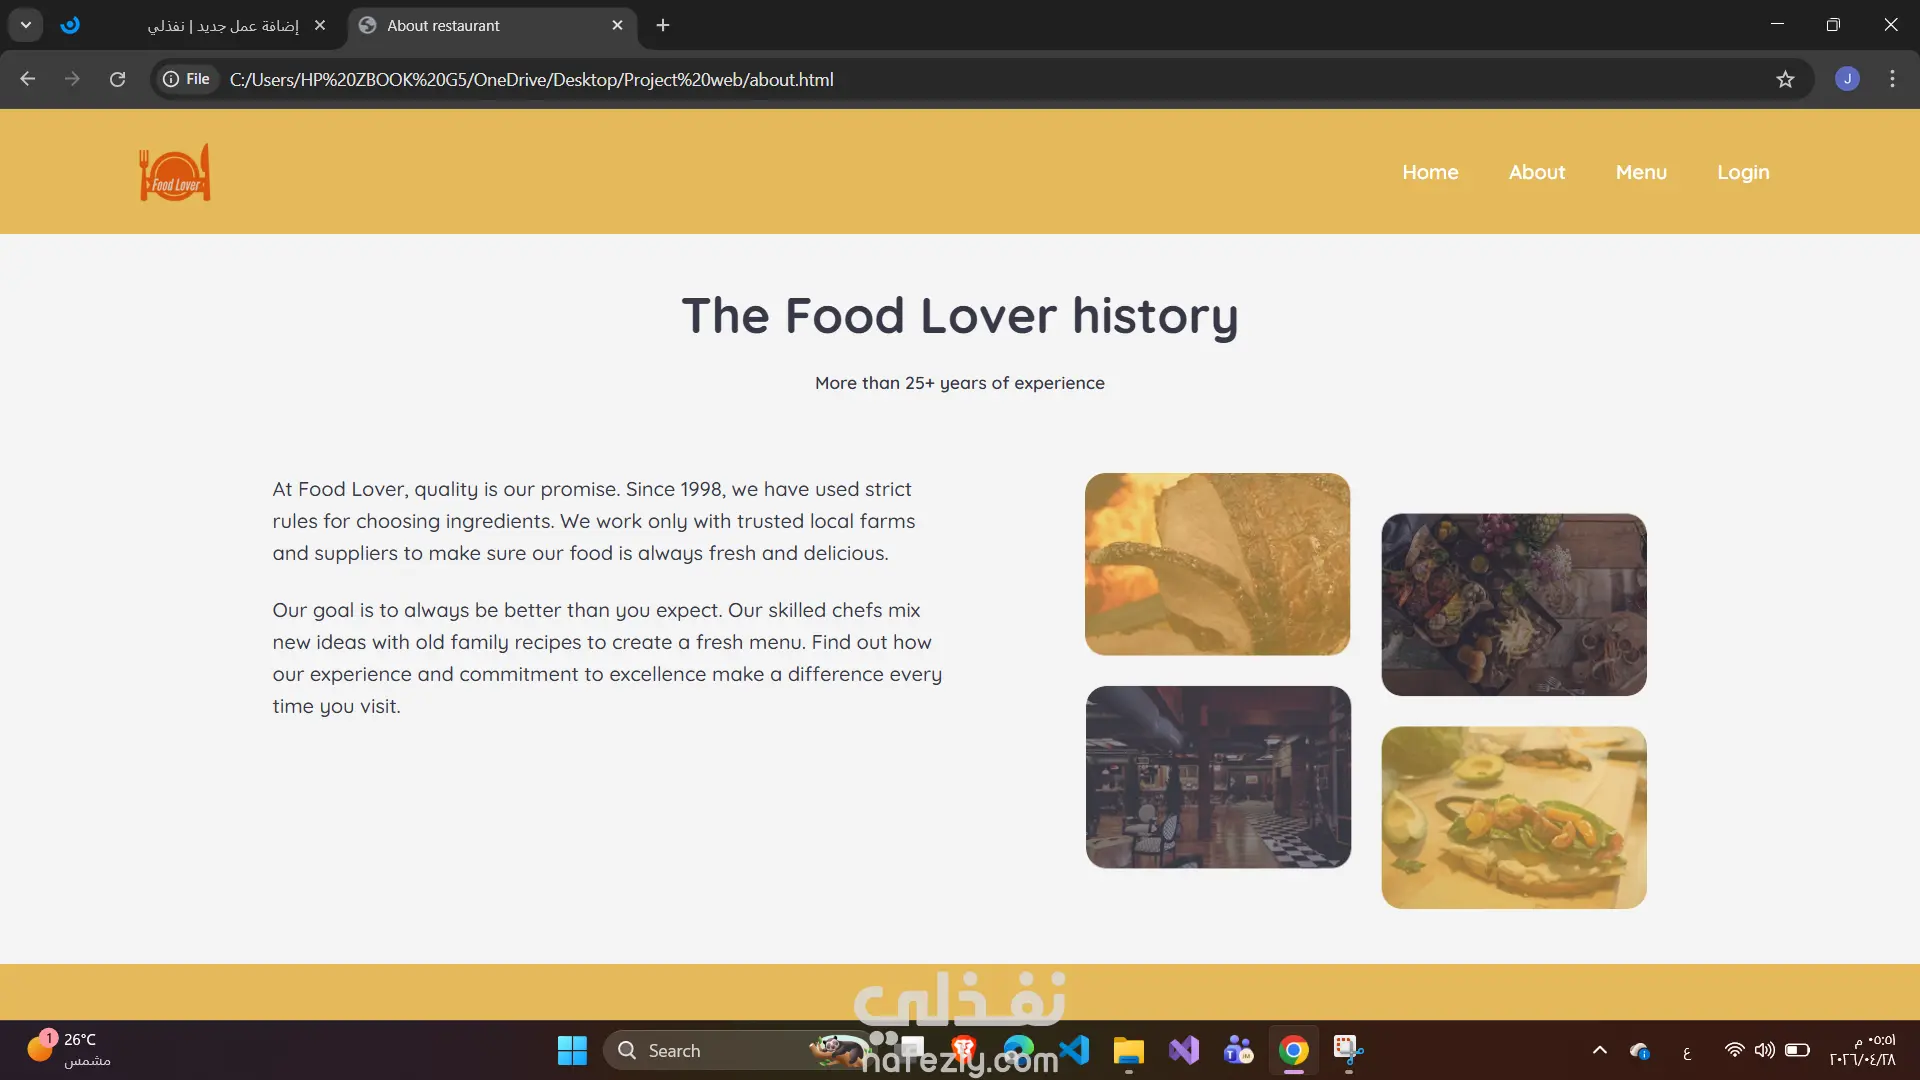Close the About restaurant tab
This screenshot has height=1080, width=1920.
pos(617,26)
